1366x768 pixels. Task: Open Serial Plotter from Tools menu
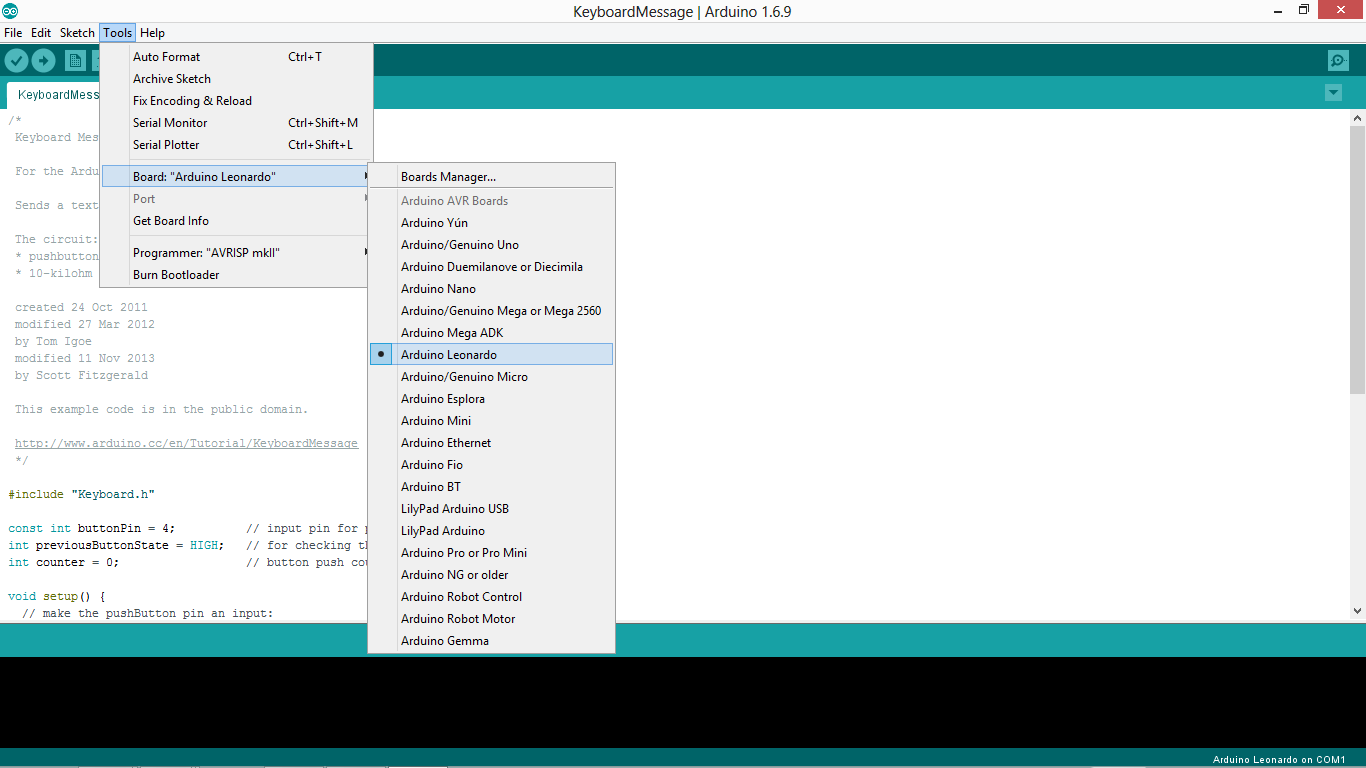pyautogui.click(x=236, y=145)
